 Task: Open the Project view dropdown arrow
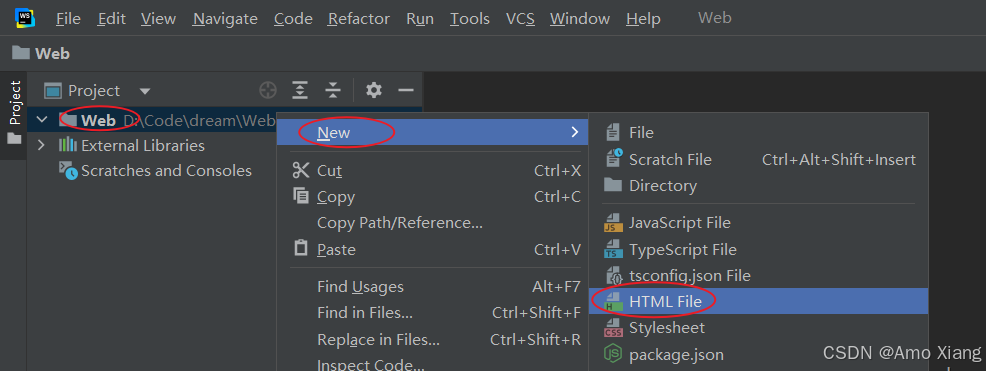pos(145,92)
